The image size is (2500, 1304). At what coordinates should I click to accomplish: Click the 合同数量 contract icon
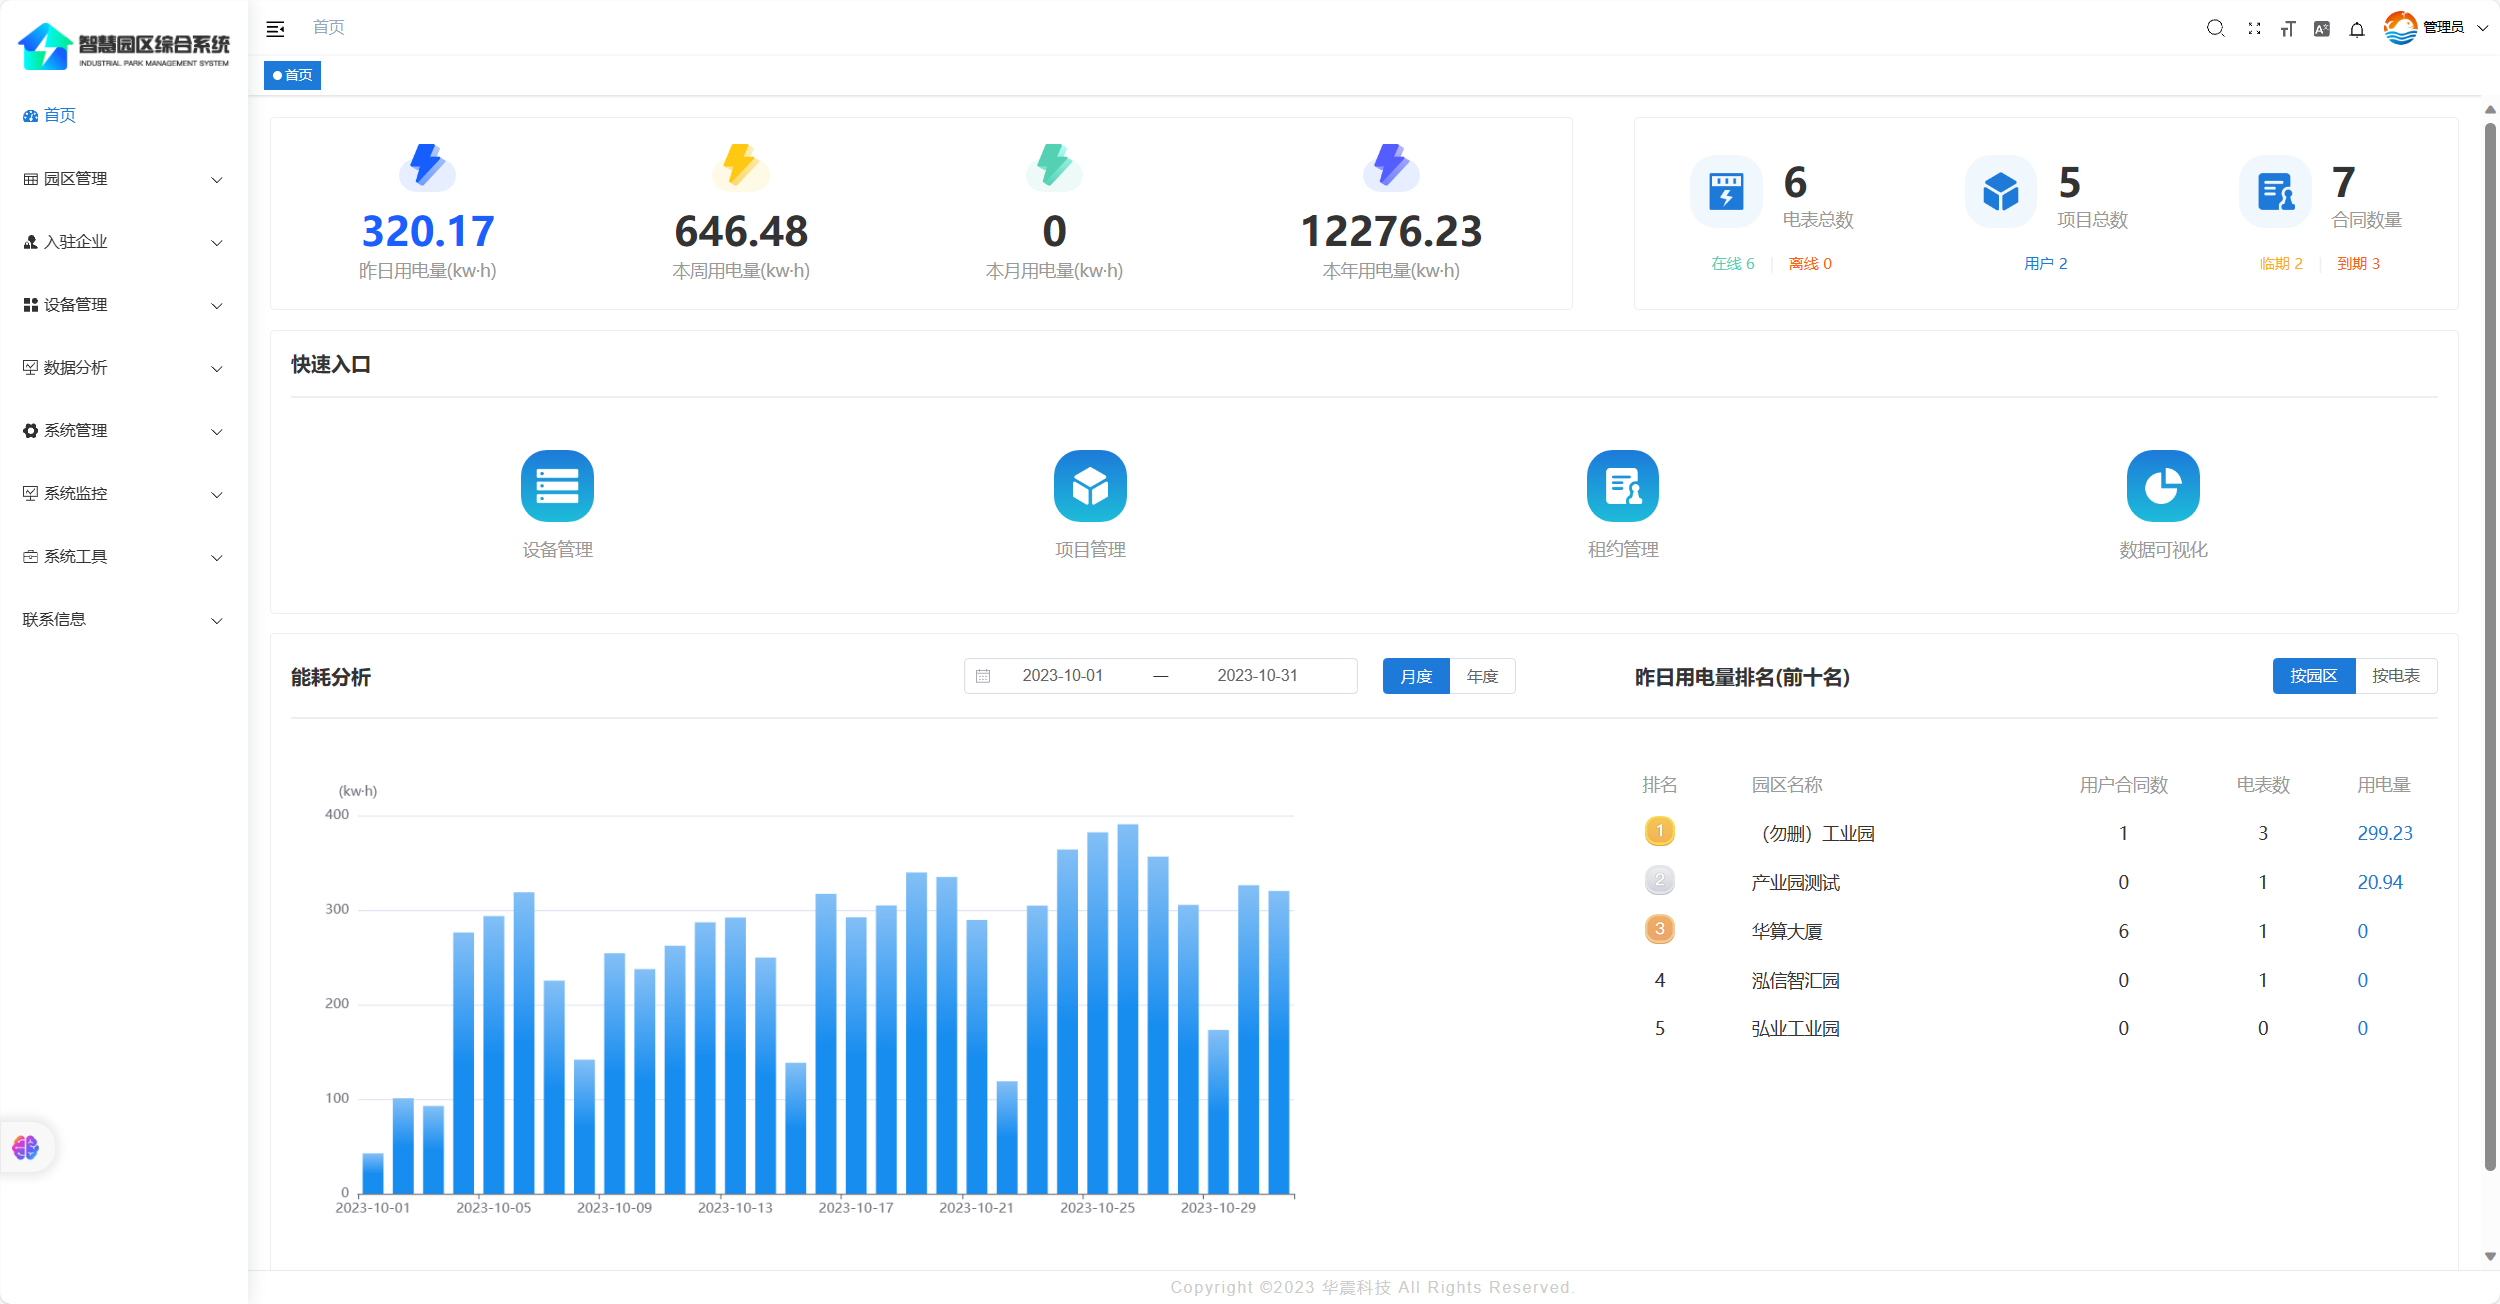pos(2276,191)
